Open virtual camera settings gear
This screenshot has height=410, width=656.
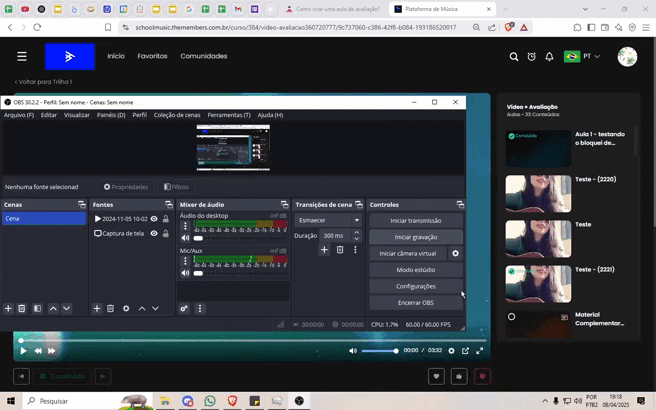pos(455,254)
